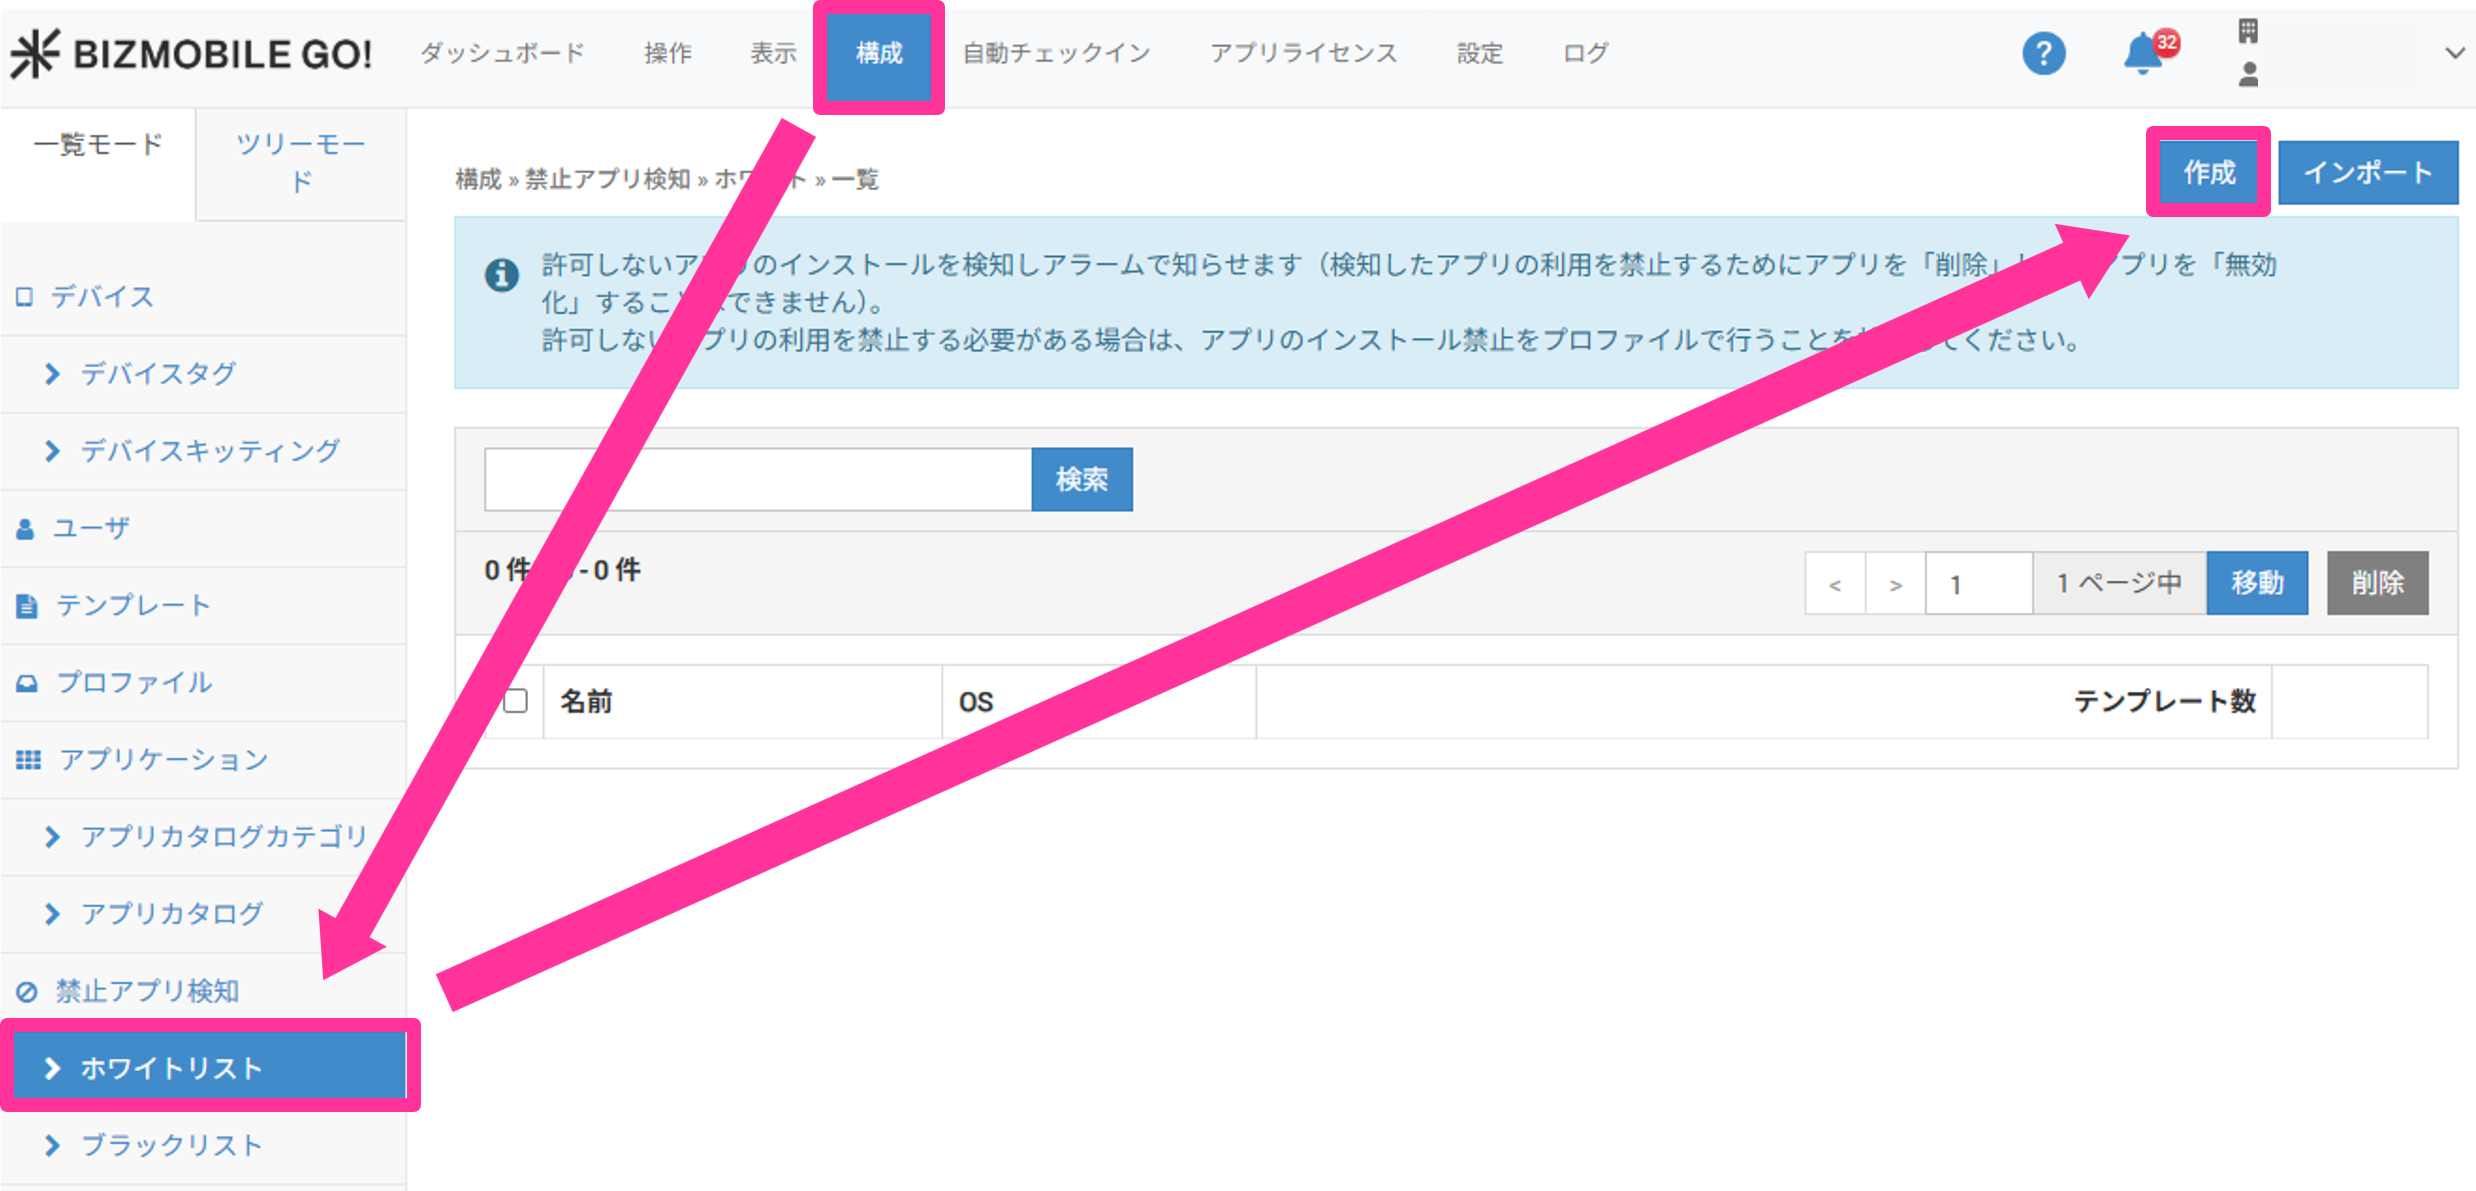The height and width of the screenshot is (1191, 2476).
Task: Open デバイス in the sidebar
Action: click(102, 297)
